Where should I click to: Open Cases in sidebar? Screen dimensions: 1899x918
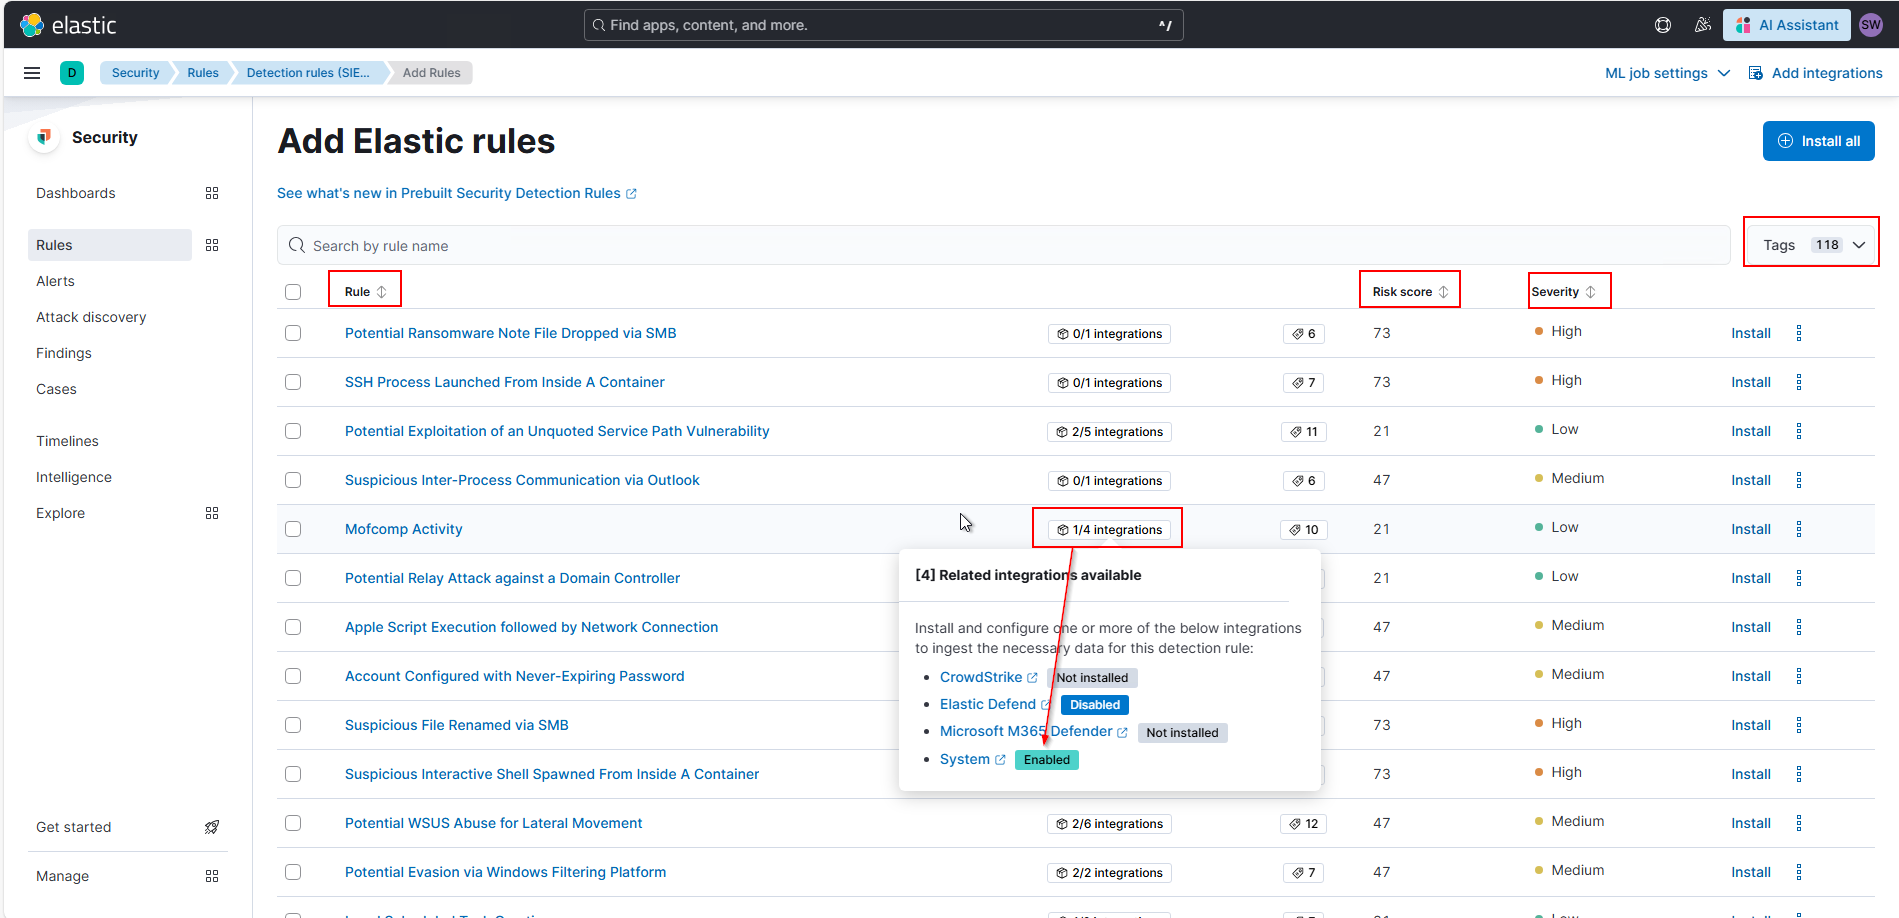56,389
